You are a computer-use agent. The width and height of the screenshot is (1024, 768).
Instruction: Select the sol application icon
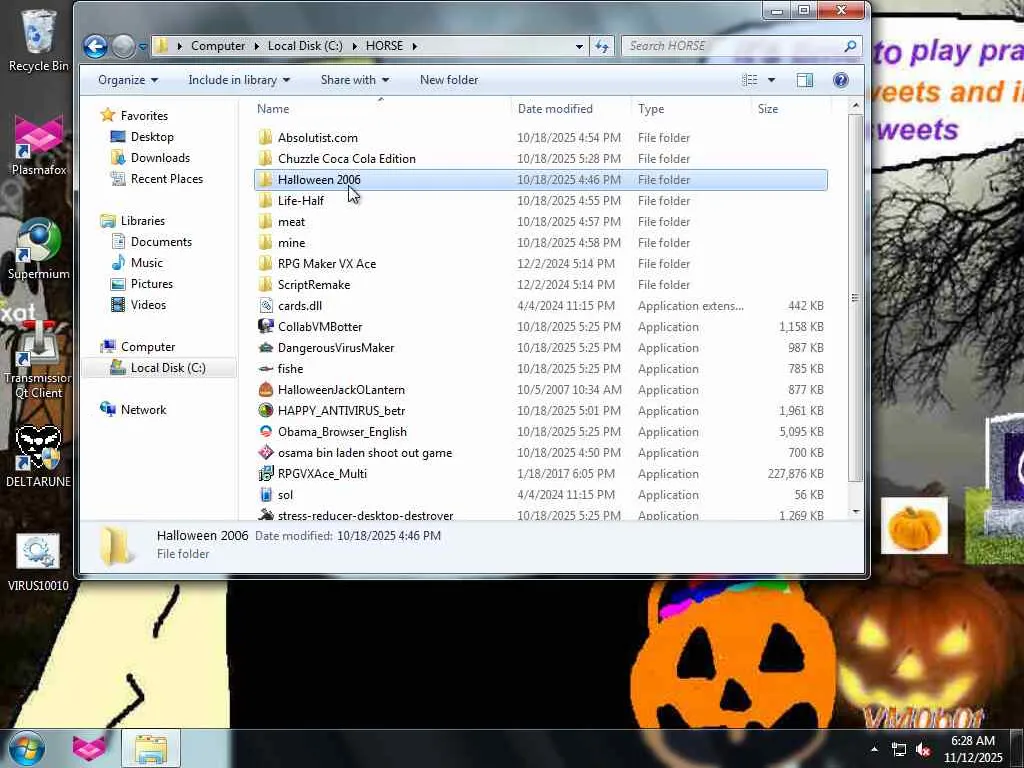265,494
